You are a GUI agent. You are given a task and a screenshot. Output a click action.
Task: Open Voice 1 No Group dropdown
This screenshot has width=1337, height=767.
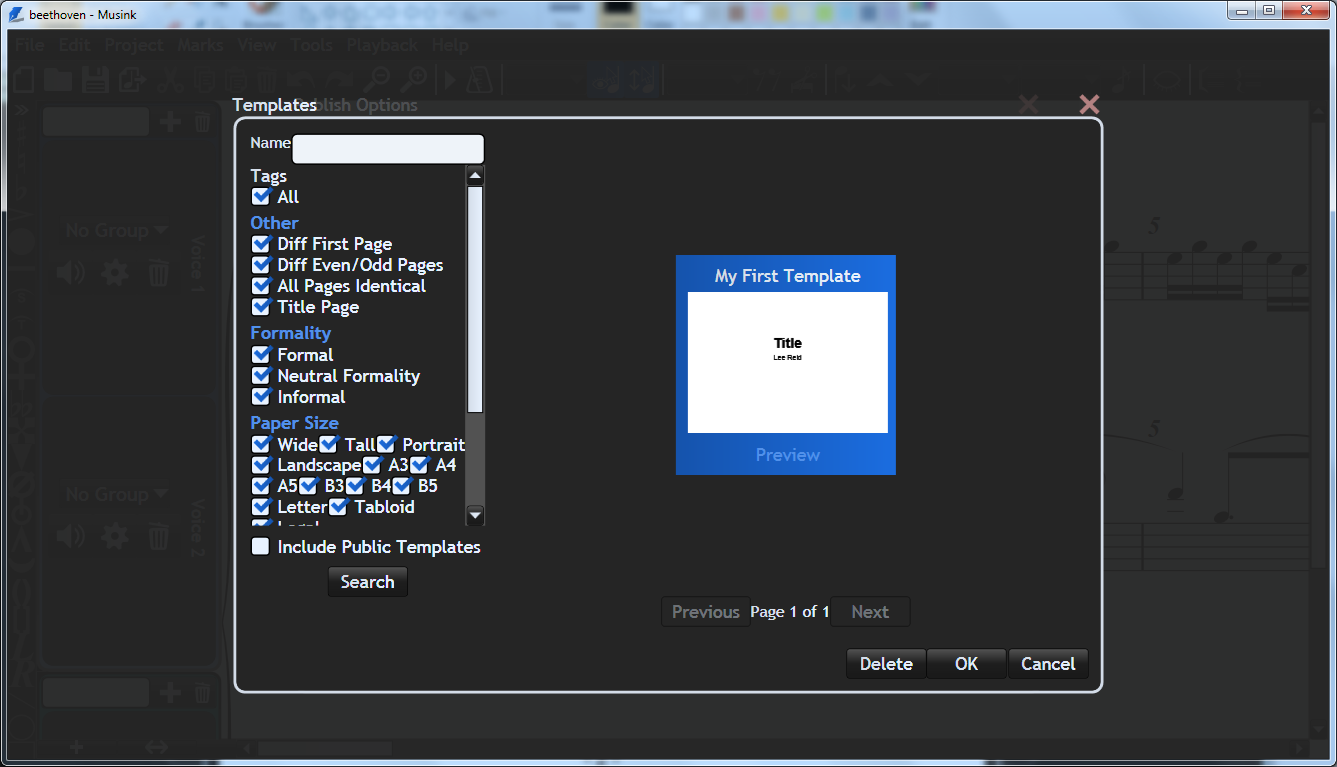click(x=115, y=231)
